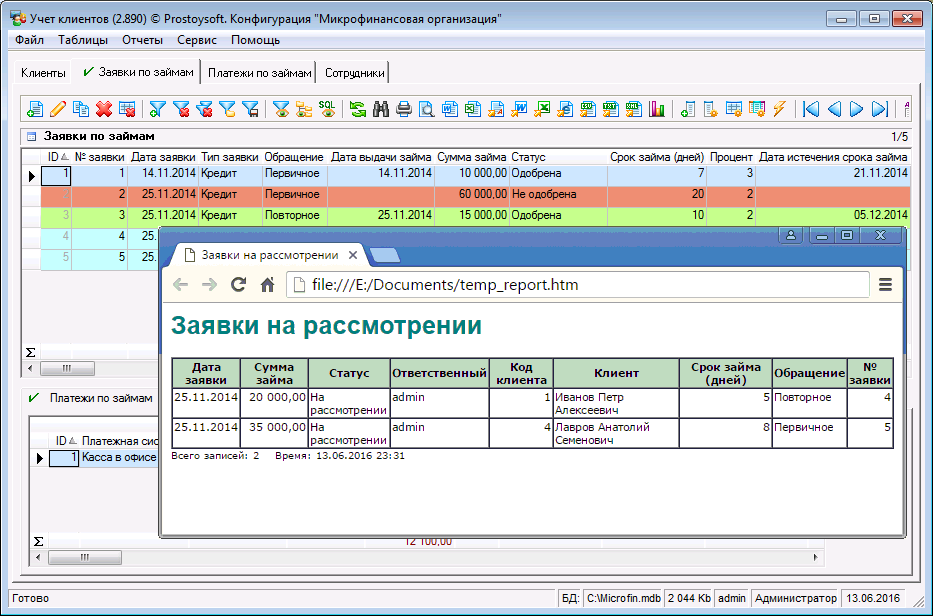This screenshot has width=933, height=616.
Task: Open the print preview magnifier icon
Action: [x=427, y=109]
